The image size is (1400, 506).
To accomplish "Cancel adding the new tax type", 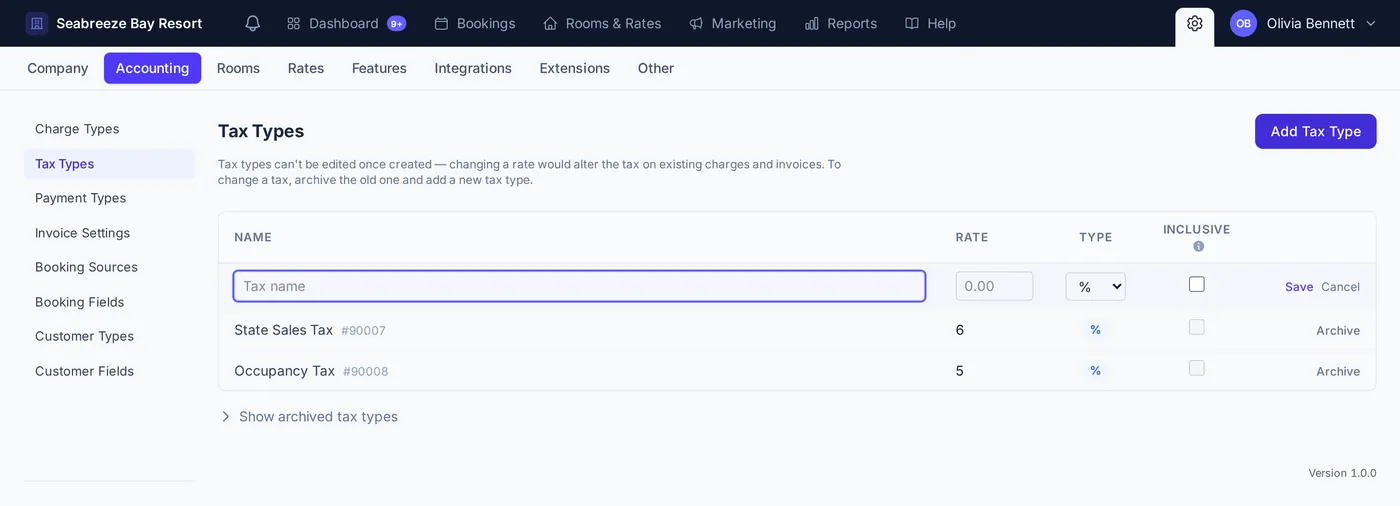I will coord(1340,287).
